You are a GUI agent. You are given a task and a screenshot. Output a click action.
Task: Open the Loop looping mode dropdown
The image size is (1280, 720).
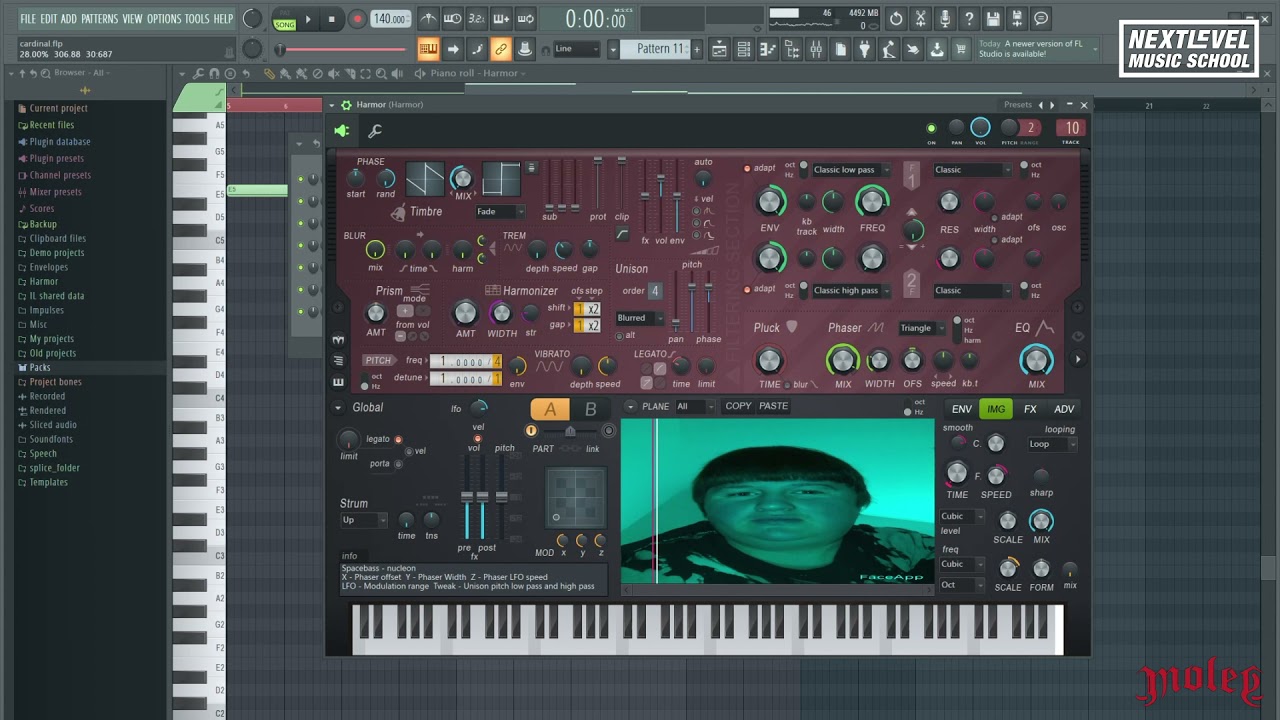[x=1051, y=444]
